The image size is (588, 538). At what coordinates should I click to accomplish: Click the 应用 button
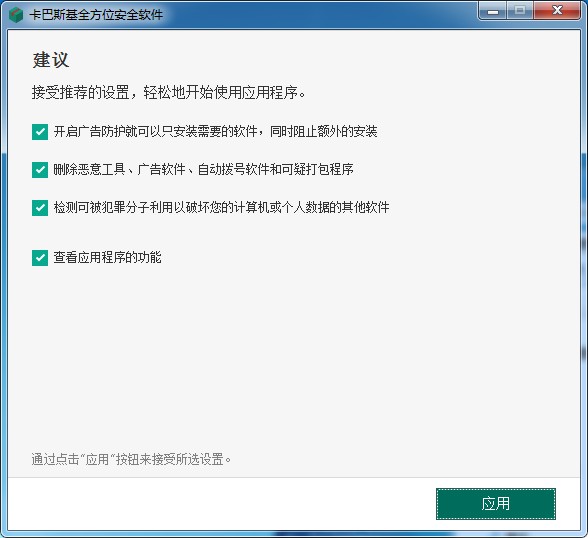pos(496,504)
